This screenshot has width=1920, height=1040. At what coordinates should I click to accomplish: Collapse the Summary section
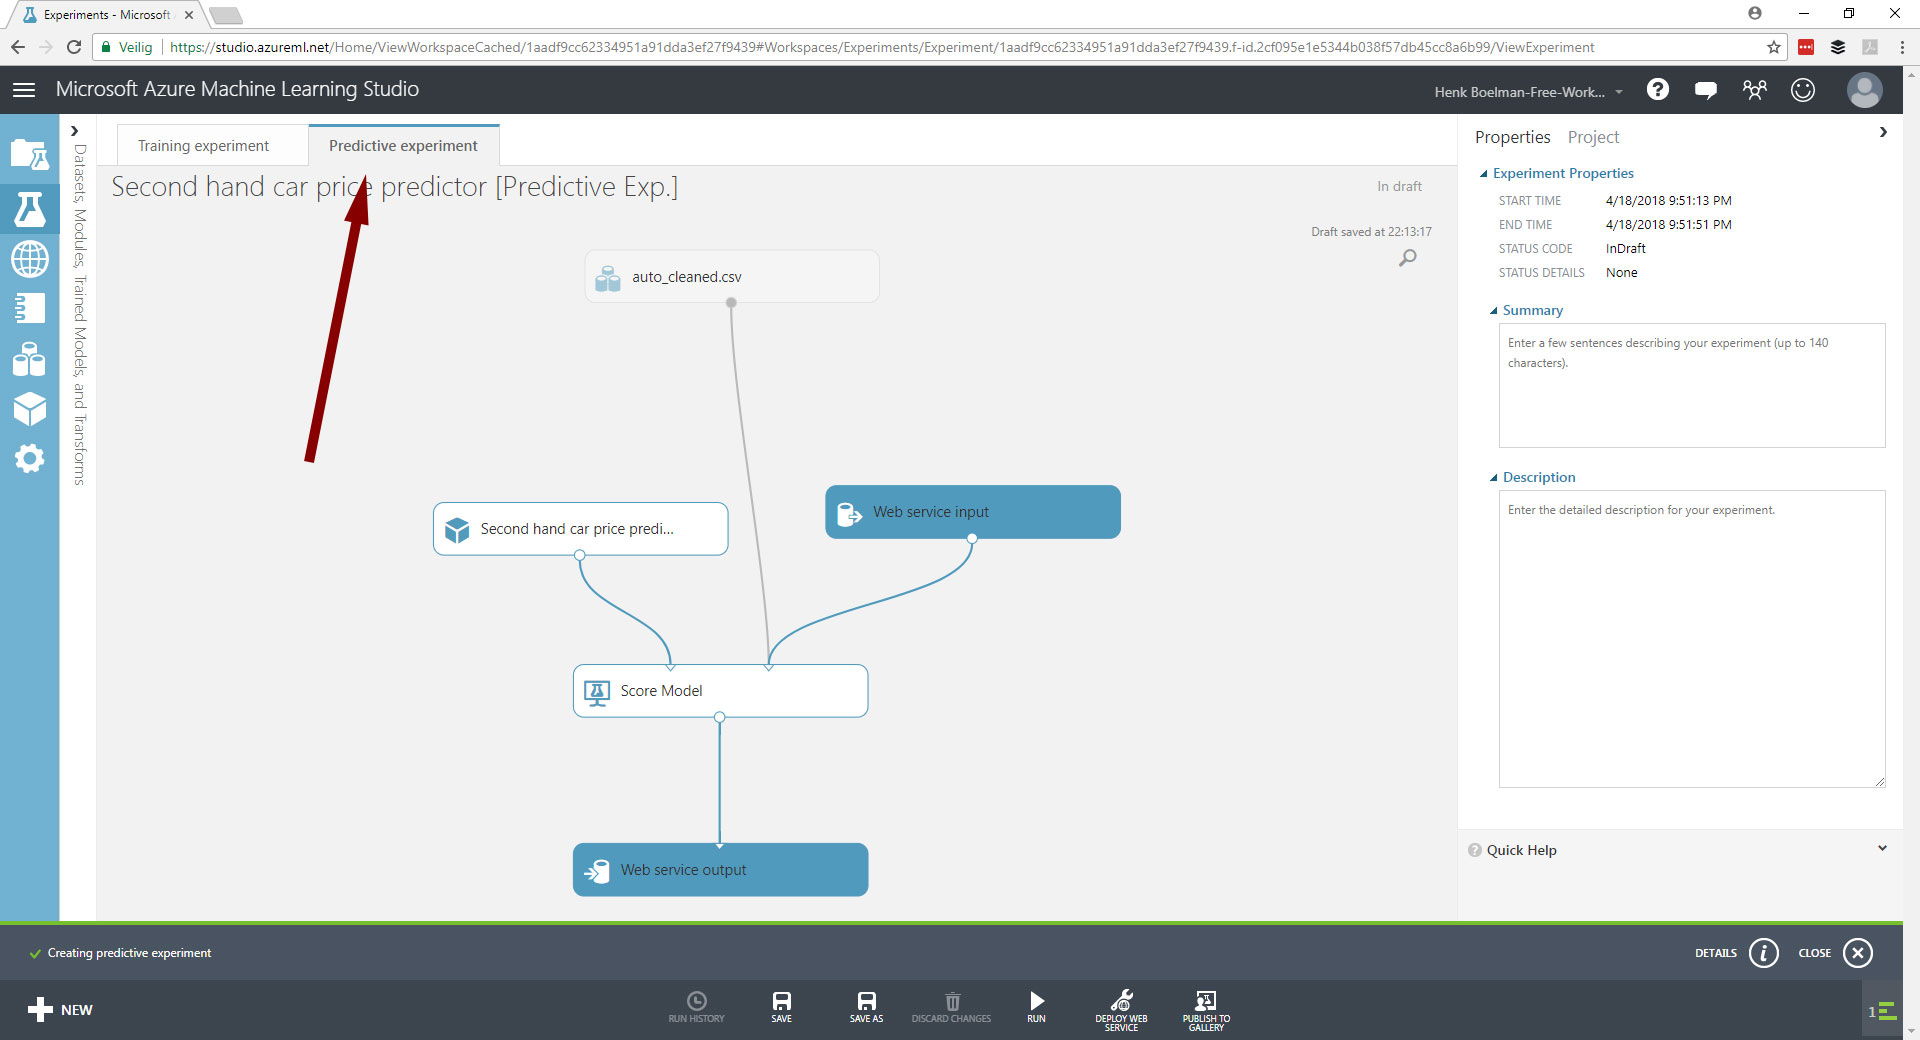pyautogui.click(x=1494, y=311)
